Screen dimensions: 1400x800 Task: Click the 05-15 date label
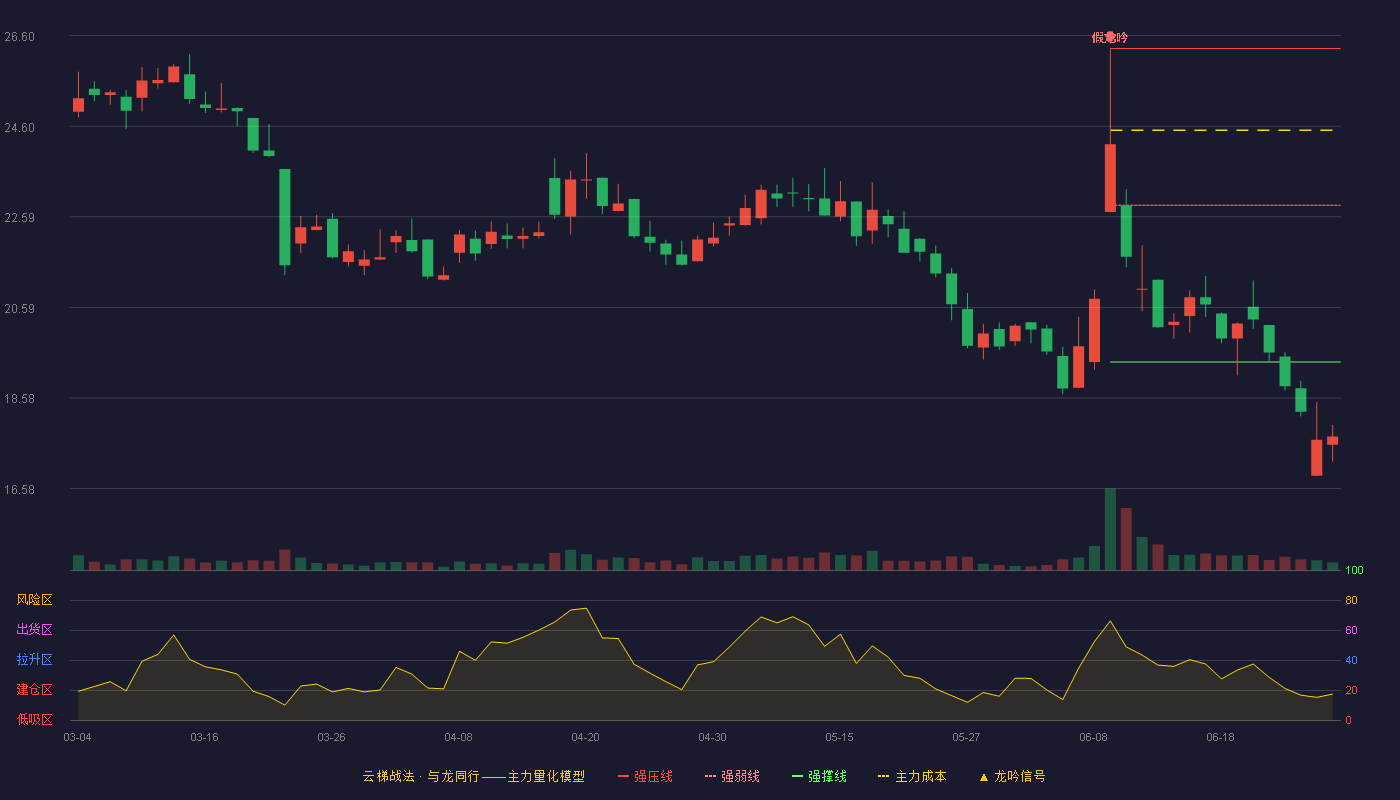click(x=839, y=737)
